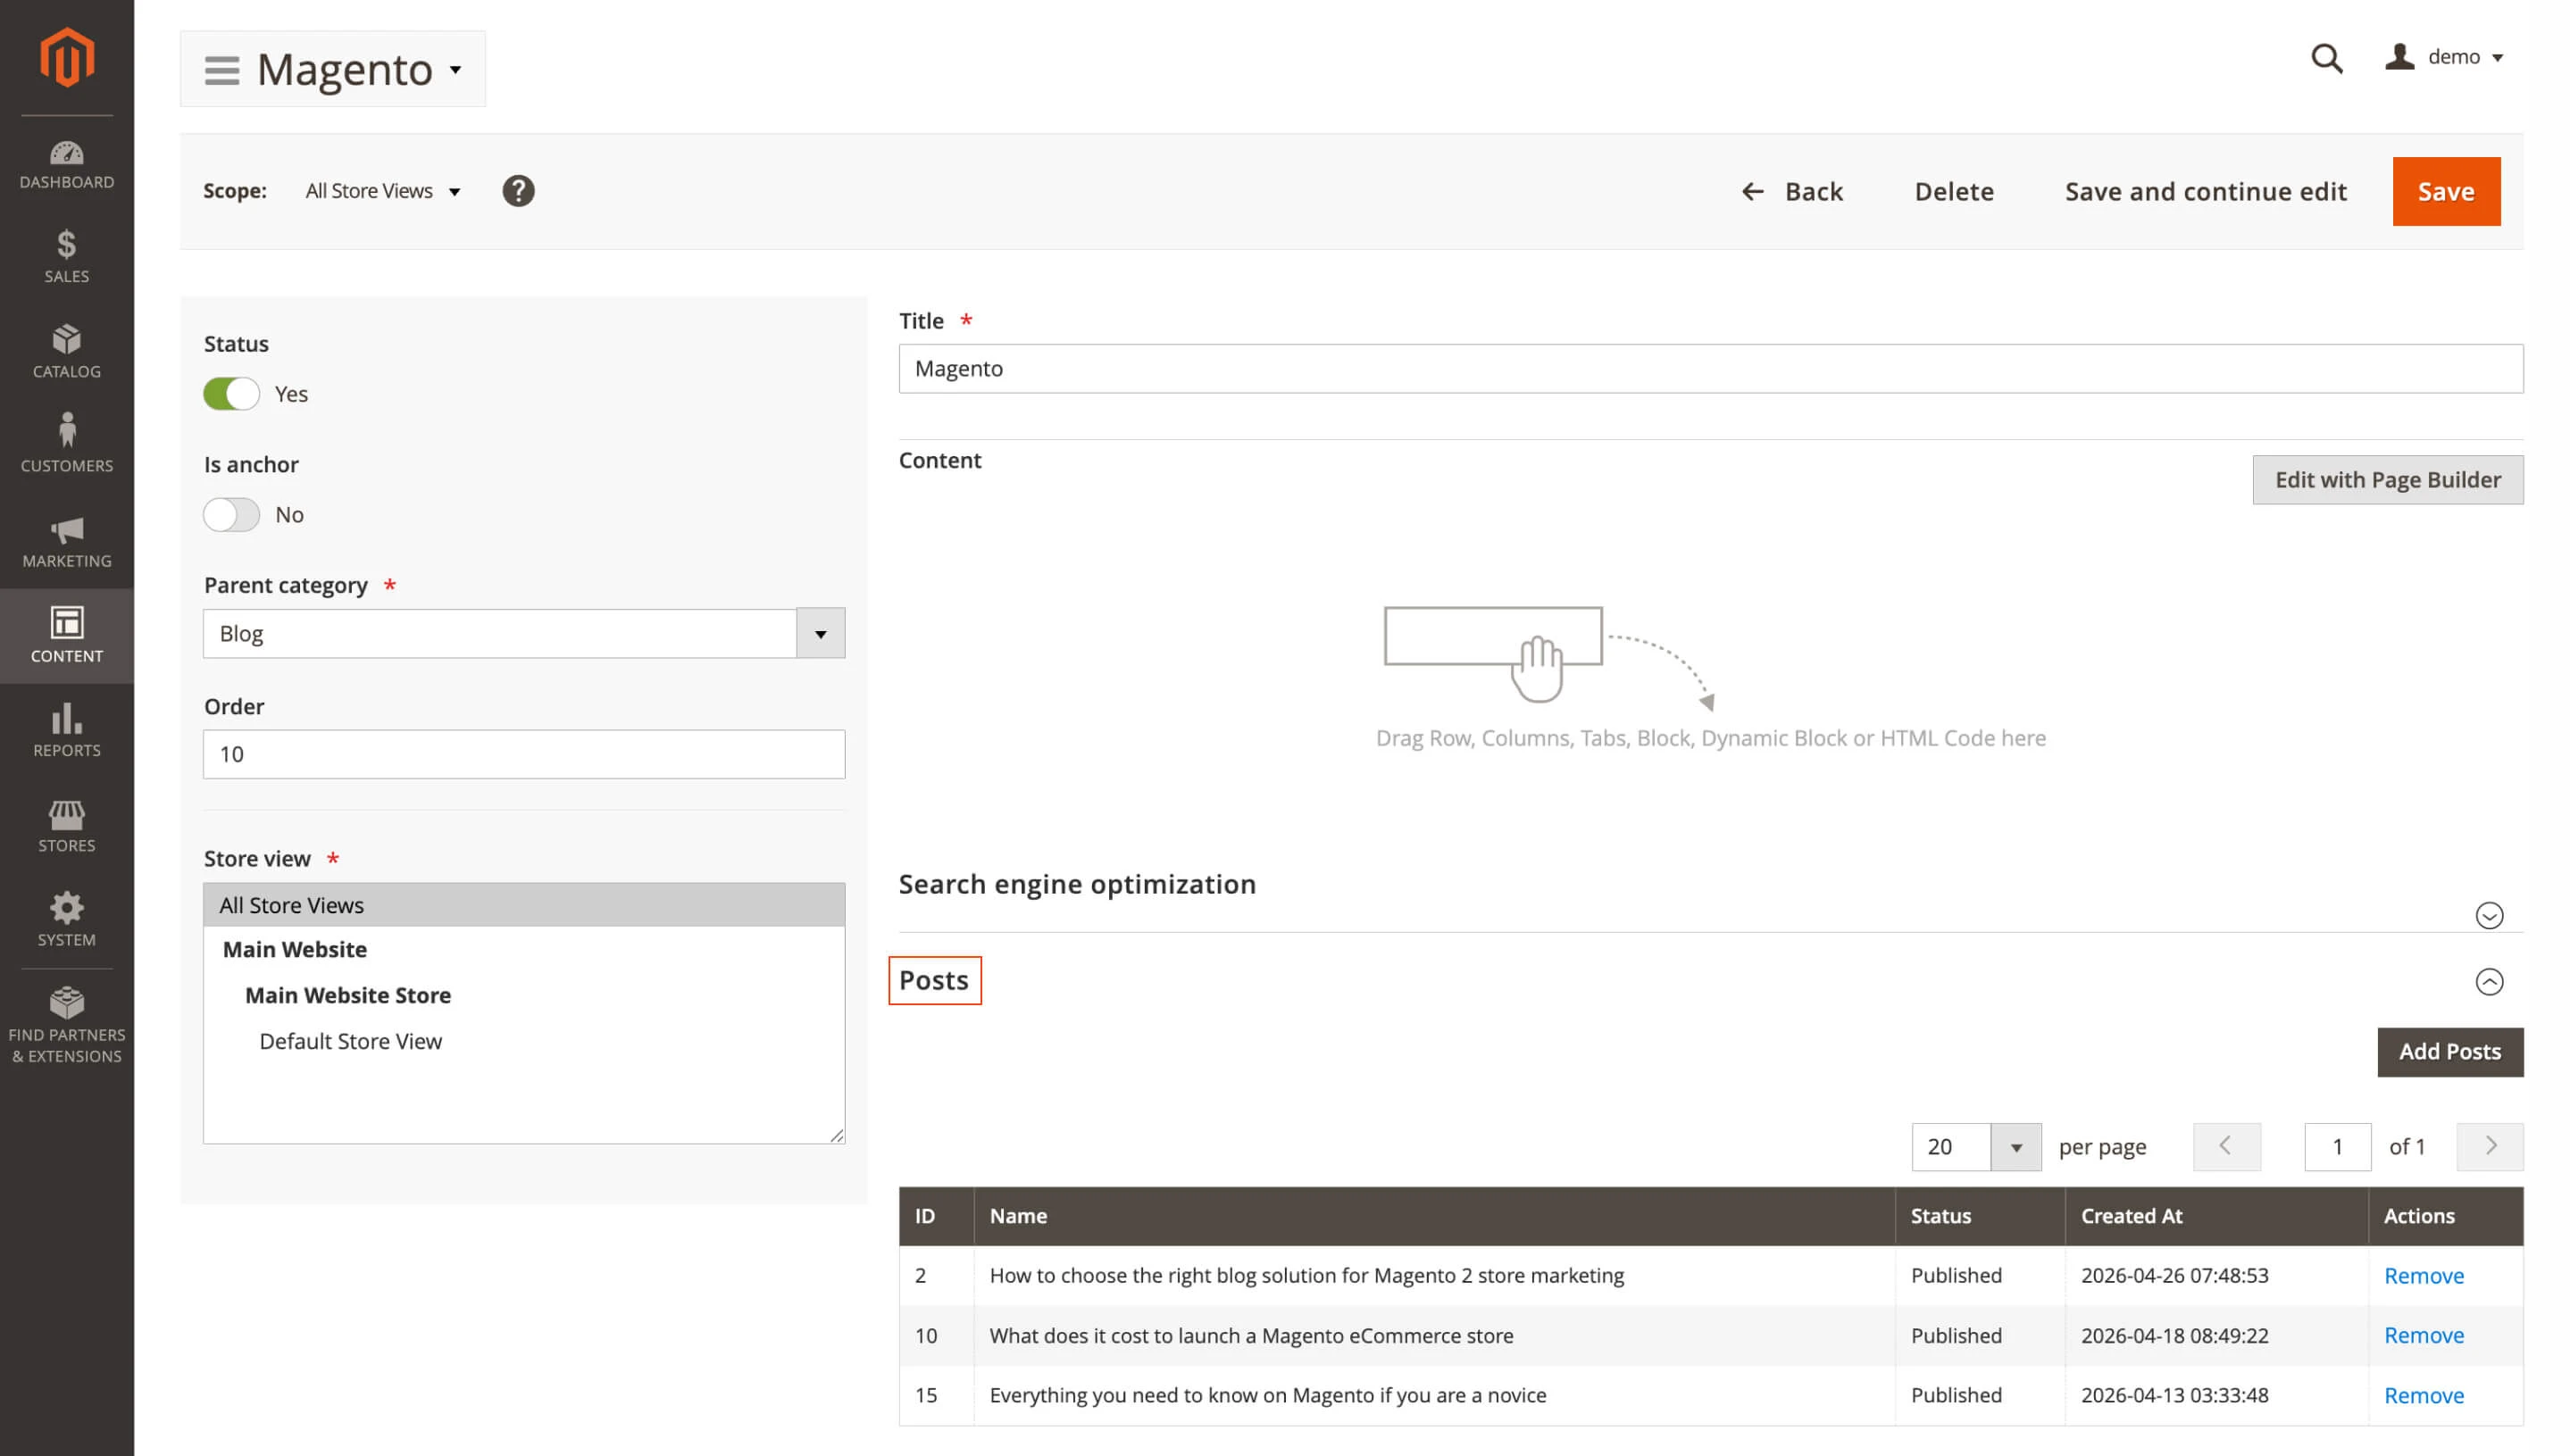The image size is (2570, 1456).
Task: Click the ID column header
Action: (936, 1217)
